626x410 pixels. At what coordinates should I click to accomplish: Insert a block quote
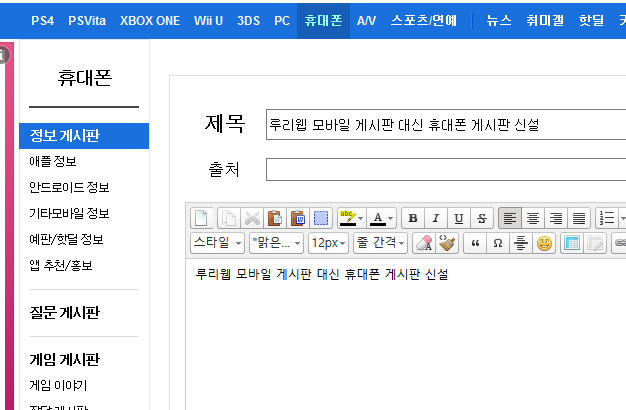(x=475, y=243)
